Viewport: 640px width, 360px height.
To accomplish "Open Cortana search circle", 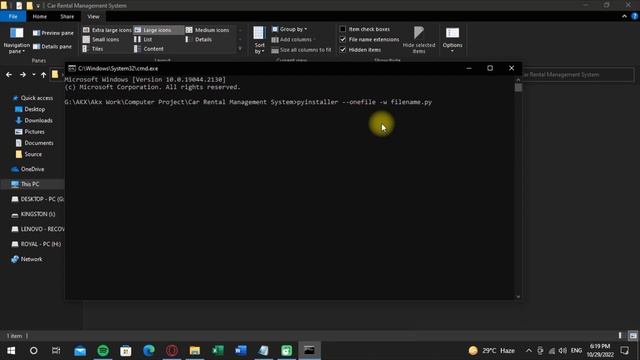I will pos(33,351).
